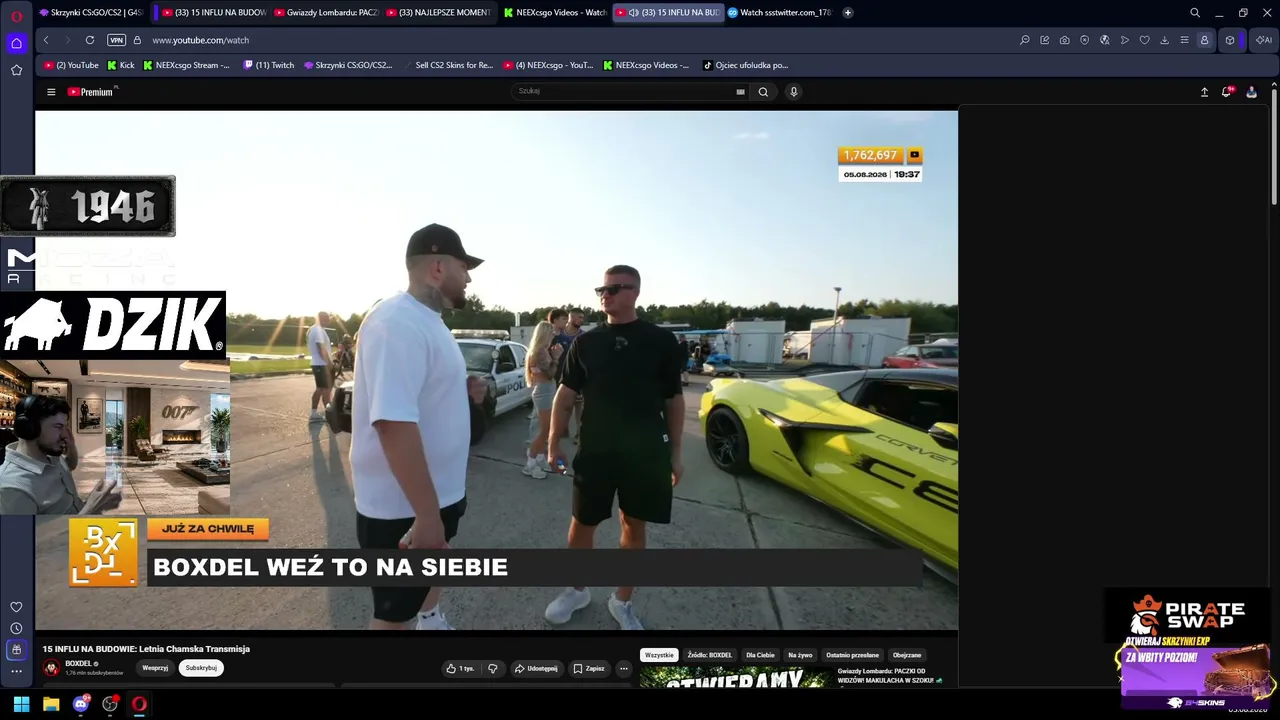The width and height of the screenshot is (1280, 720).
Task: Switch to NAJLEPSZE MOMENTY tab
Action: 440,13
